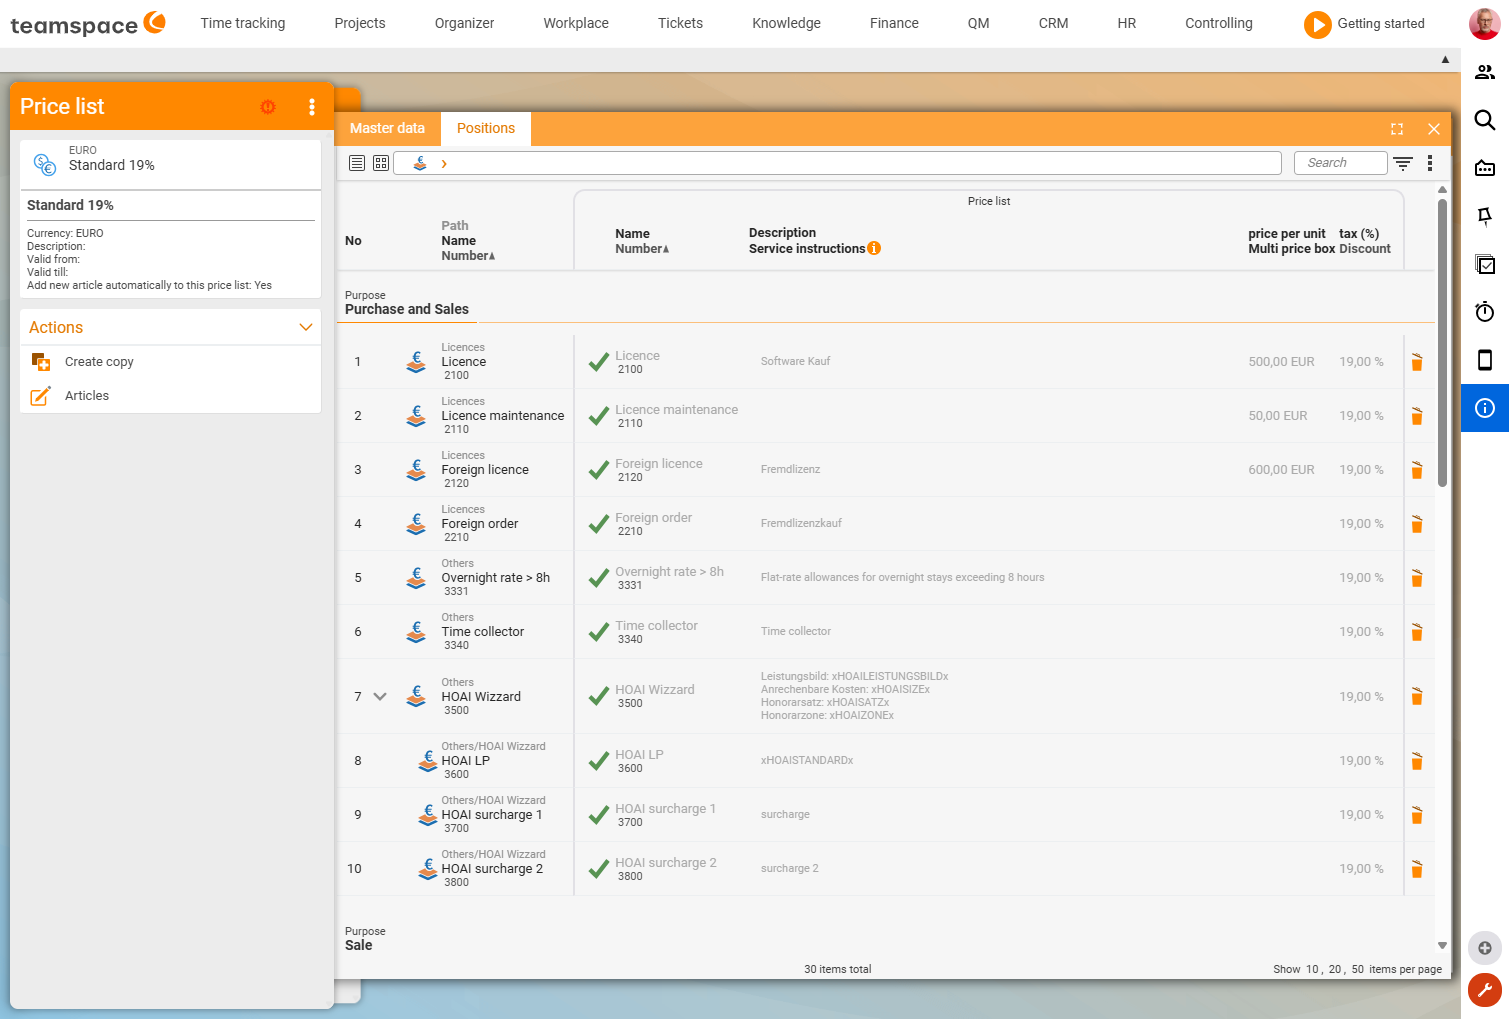Expand the breadcrumb path arrow
The width and height of the screenshot is (1509, 1019).
click(444, 163)
